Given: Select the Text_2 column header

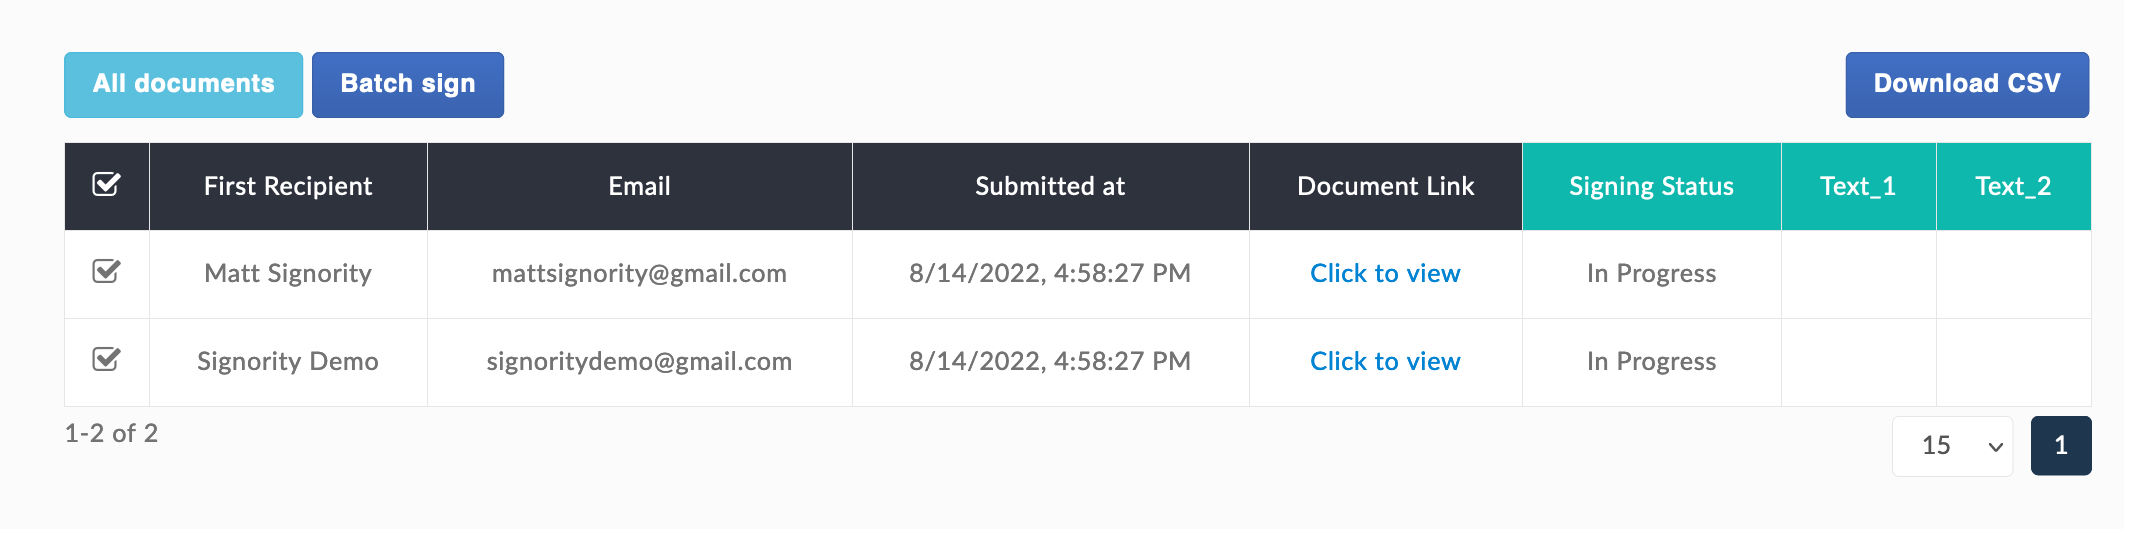Looking at the screenshot, I should [2013, 186].
